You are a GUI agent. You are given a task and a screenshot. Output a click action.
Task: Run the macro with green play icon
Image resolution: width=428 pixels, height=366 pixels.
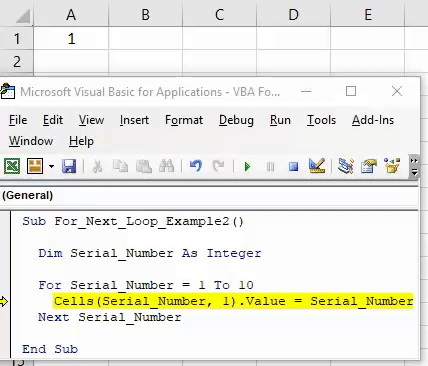[x=247, y=166]
